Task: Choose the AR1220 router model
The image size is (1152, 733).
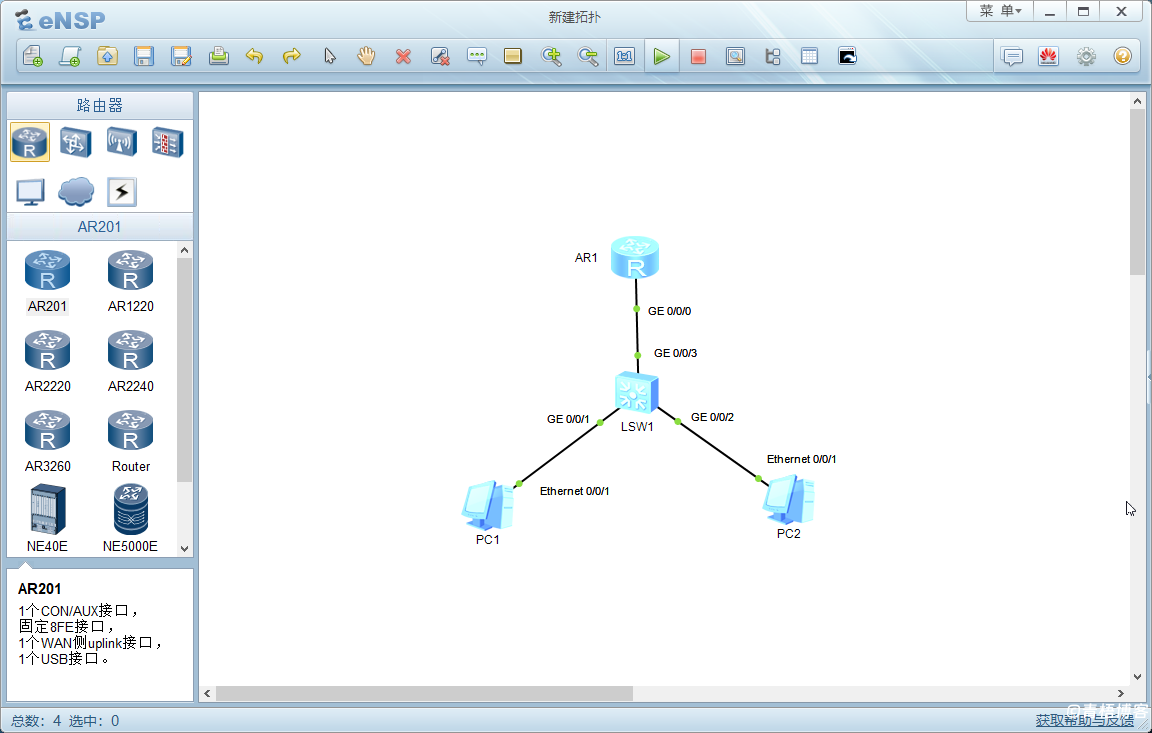Action: tap(131, 282)
